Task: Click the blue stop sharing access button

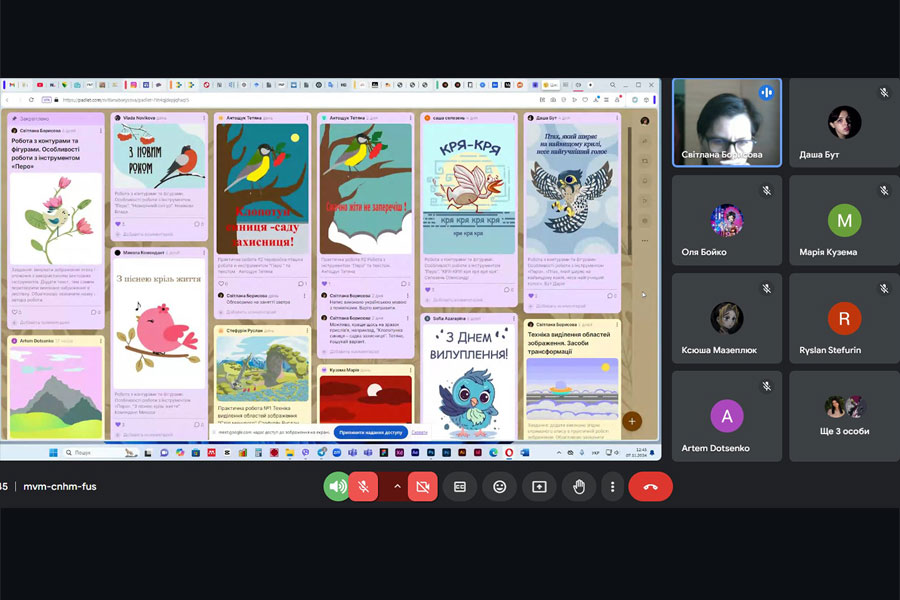Action: (371, 432)
